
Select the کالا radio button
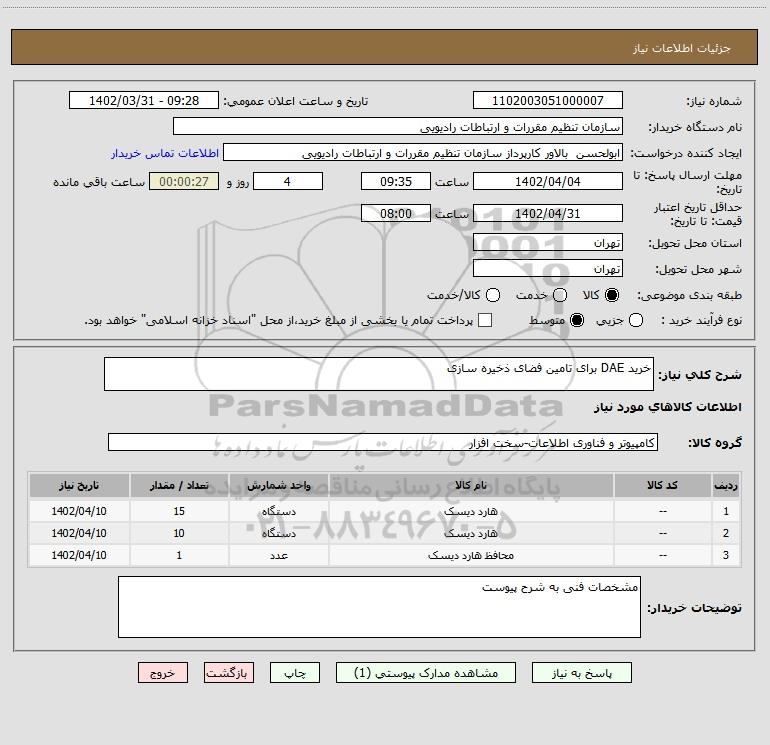(612, 295)
